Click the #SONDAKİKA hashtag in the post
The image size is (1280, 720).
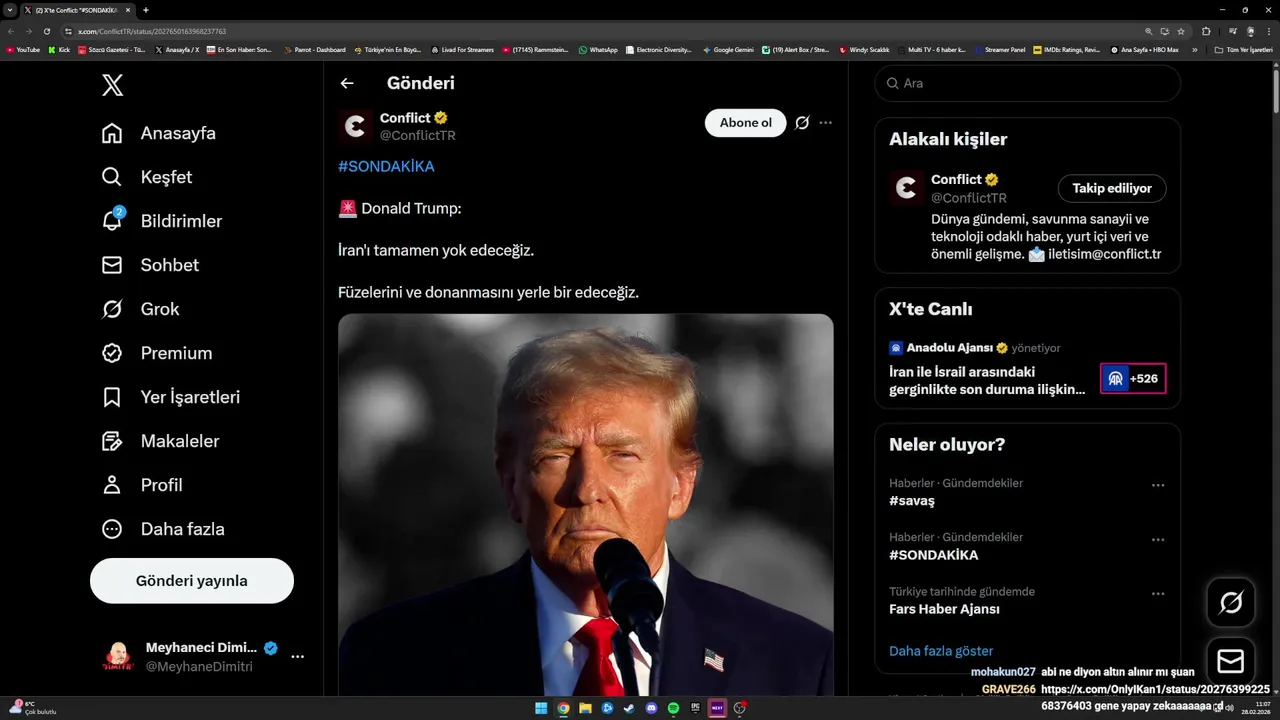pos(386,166)
